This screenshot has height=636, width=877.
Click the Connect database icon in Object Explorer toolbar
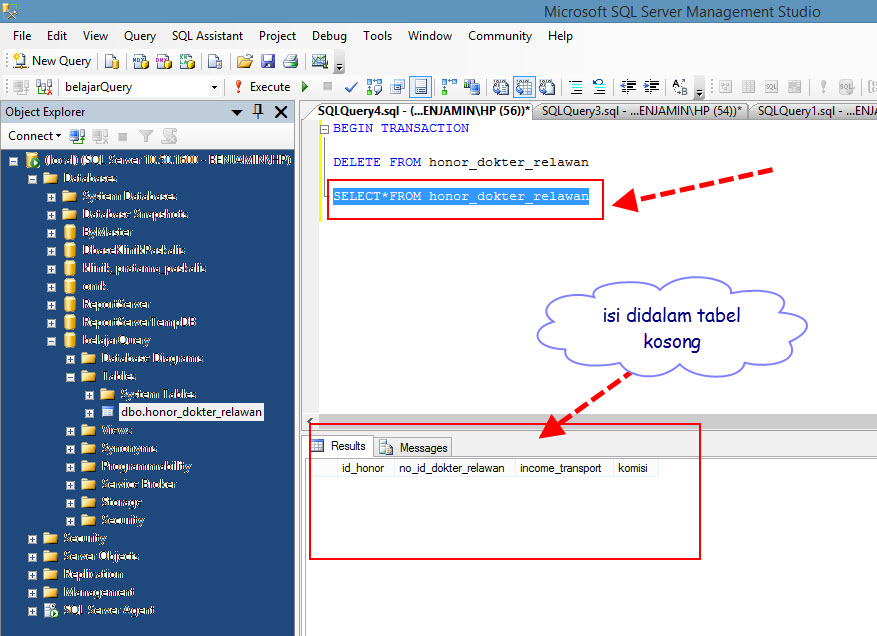click(x=77, y=135)
